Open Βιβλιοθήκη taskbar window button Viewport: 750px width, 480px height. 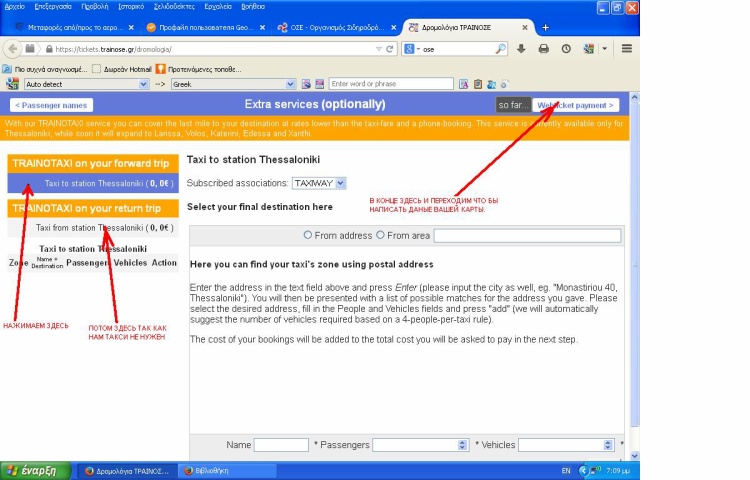(x=227, y=471)
